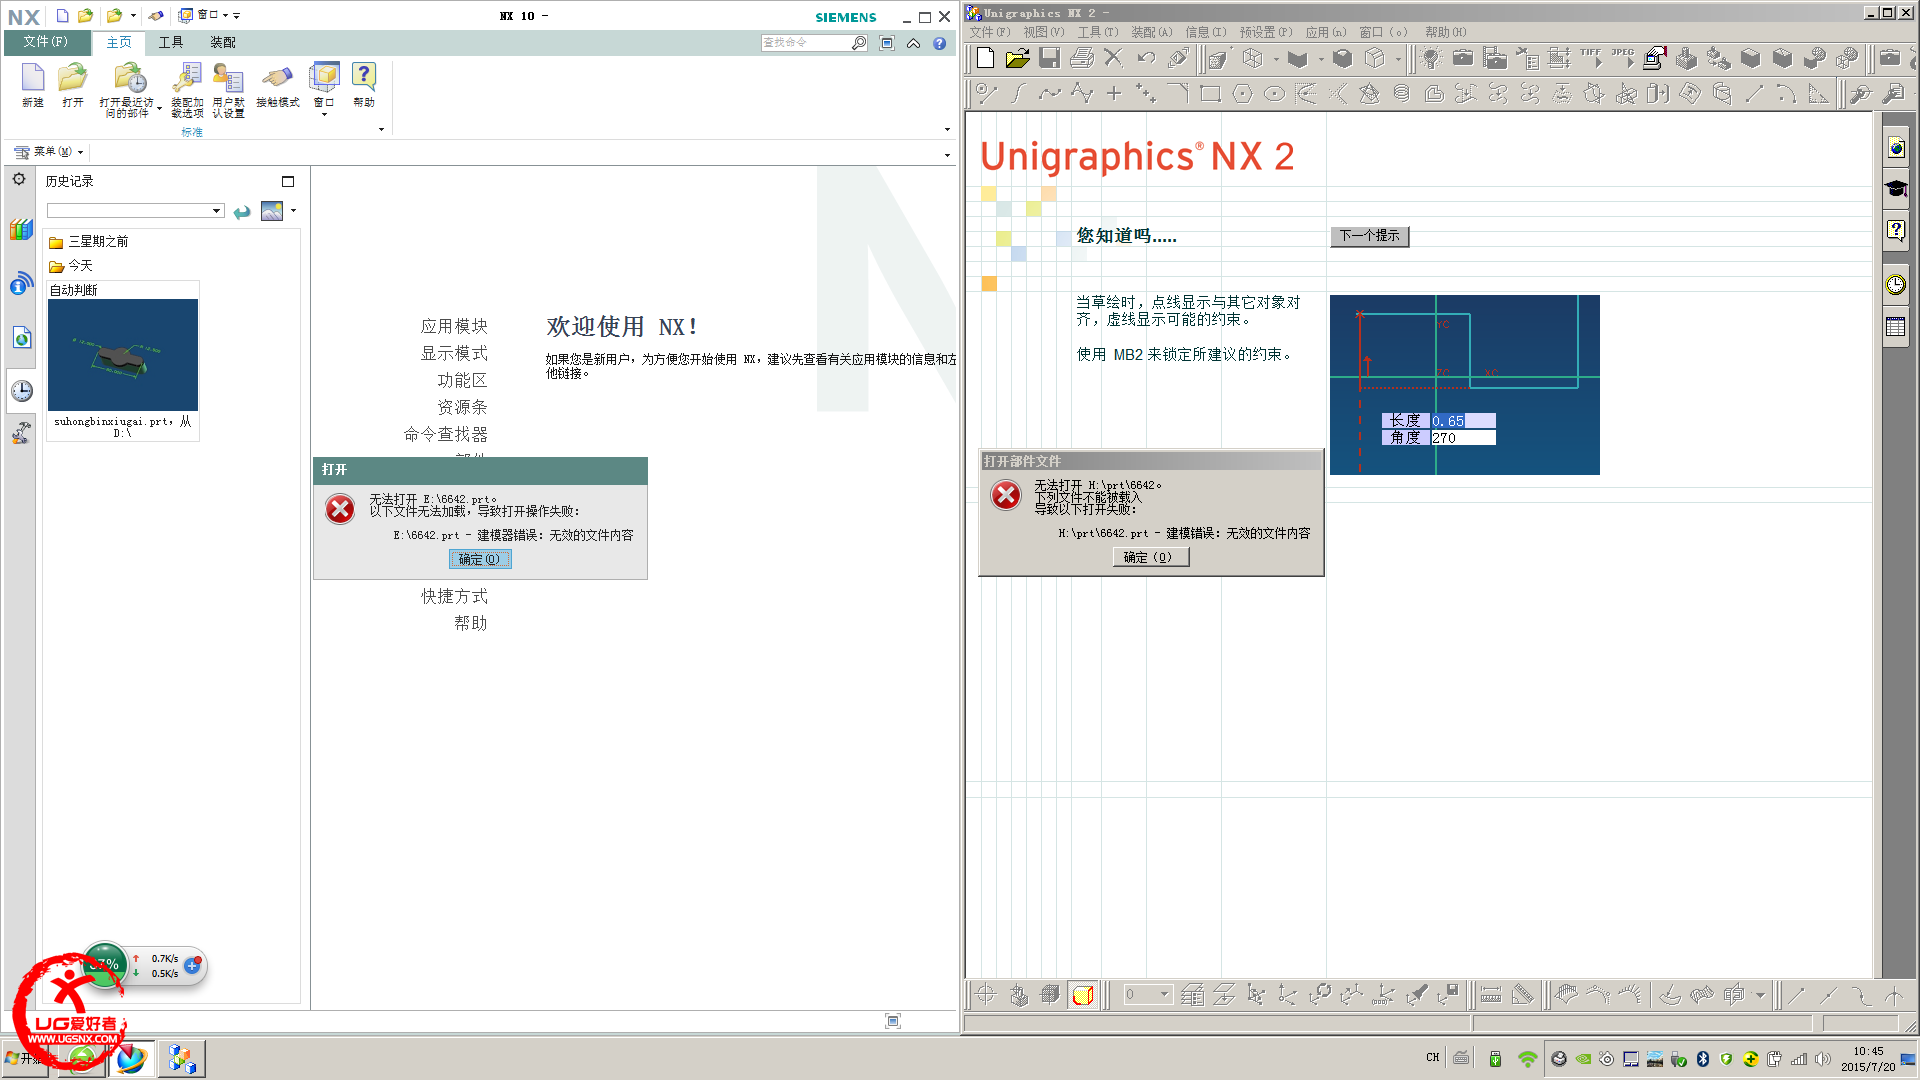Open the 快捷方式 welcome page link
Screen dimensions: 1920x1080
click(454, 596)
